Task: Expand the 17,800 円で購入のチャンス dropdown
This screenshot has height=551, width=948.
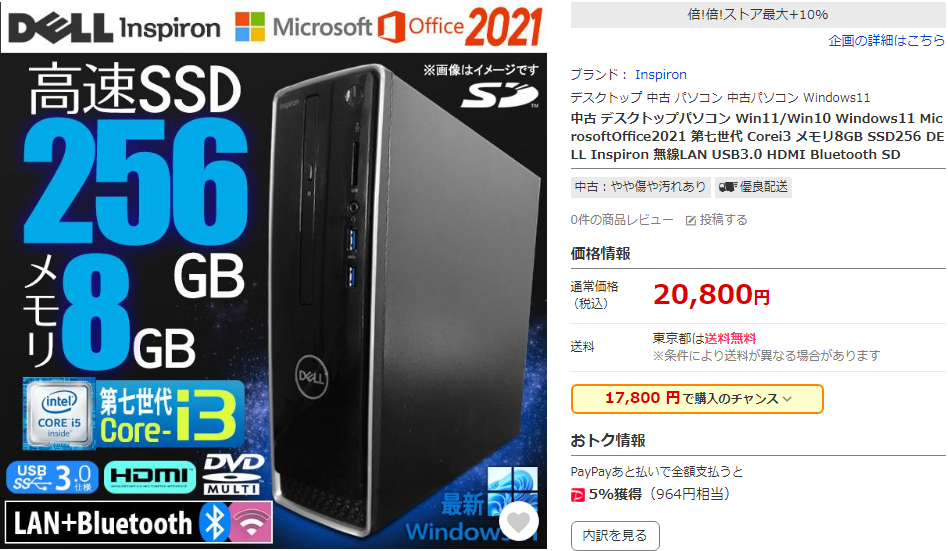Action: coord(697,399)
